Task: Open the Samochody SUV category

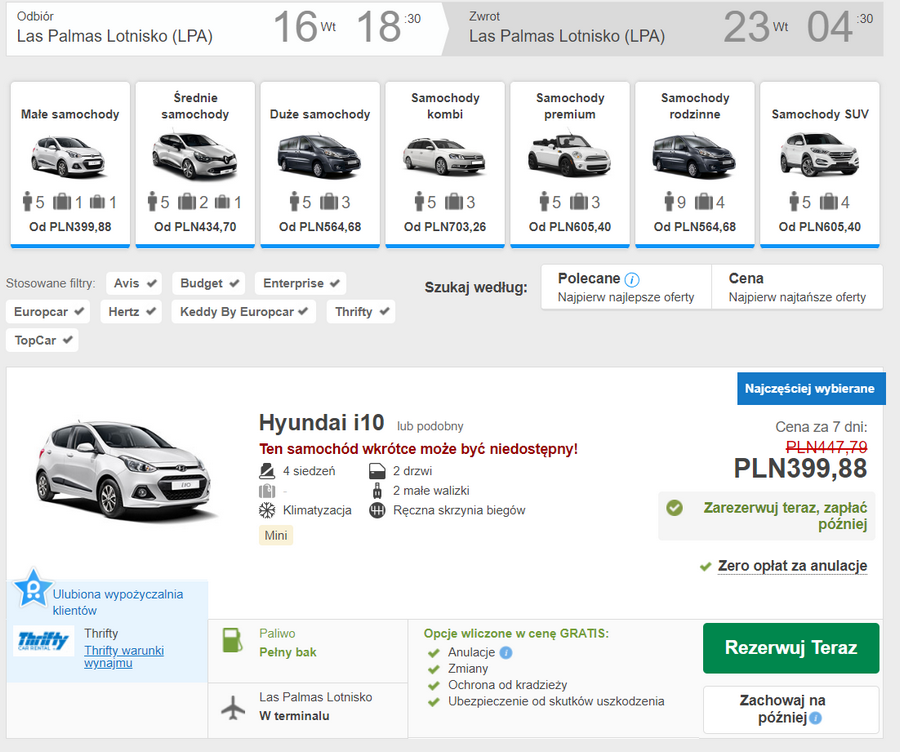Action: [820, 164]
